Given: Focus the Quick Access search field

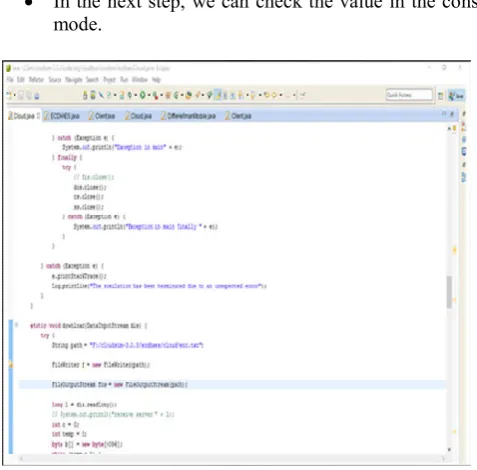Looking at the screenshot, I should tap(409, 95).
